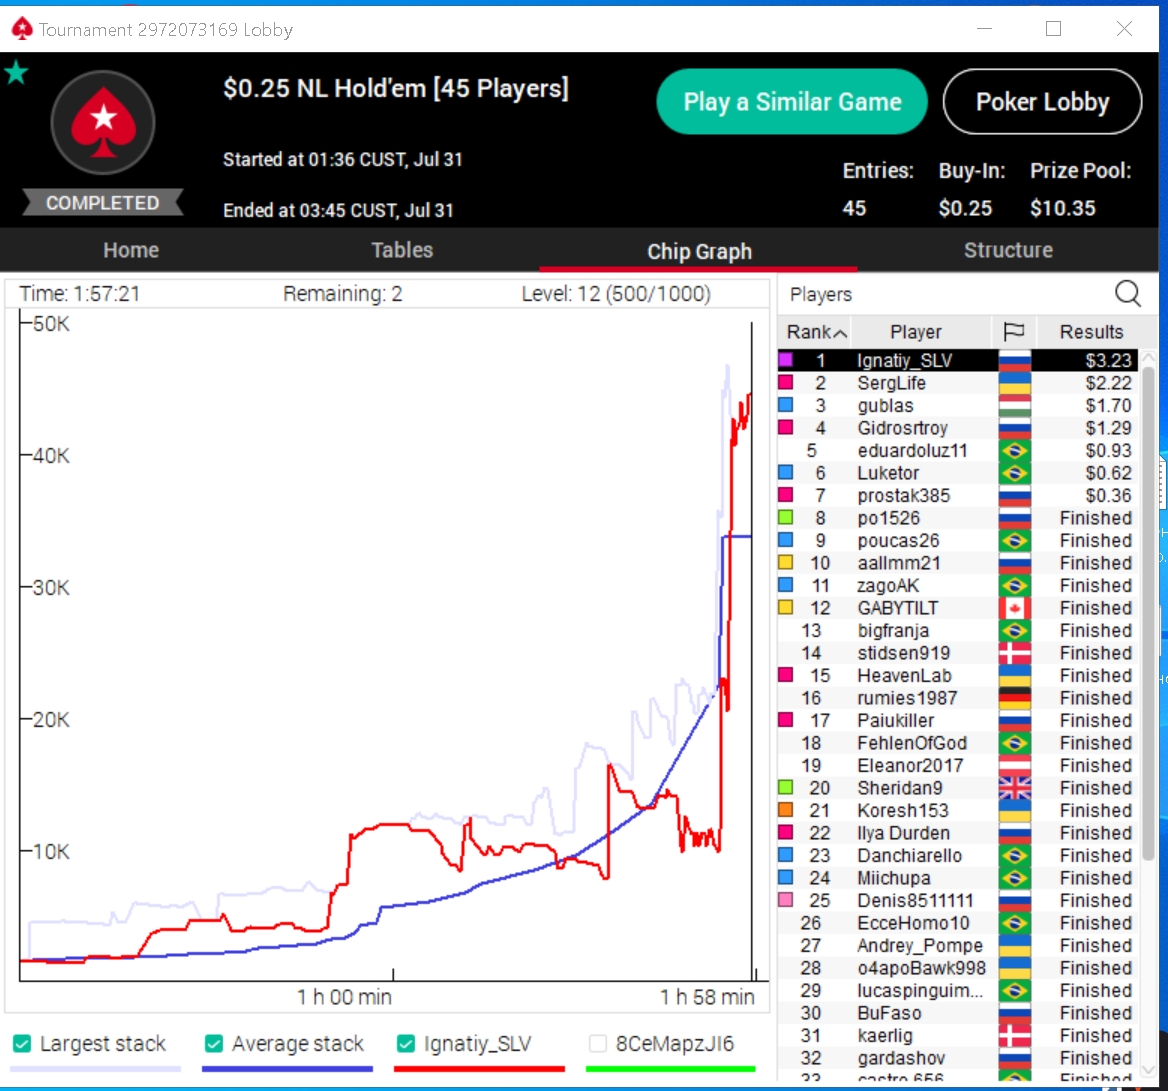1168x1091 pixels.
Task: Click the Danish flag beside kaerlig
Action: pos(1015,1035)
